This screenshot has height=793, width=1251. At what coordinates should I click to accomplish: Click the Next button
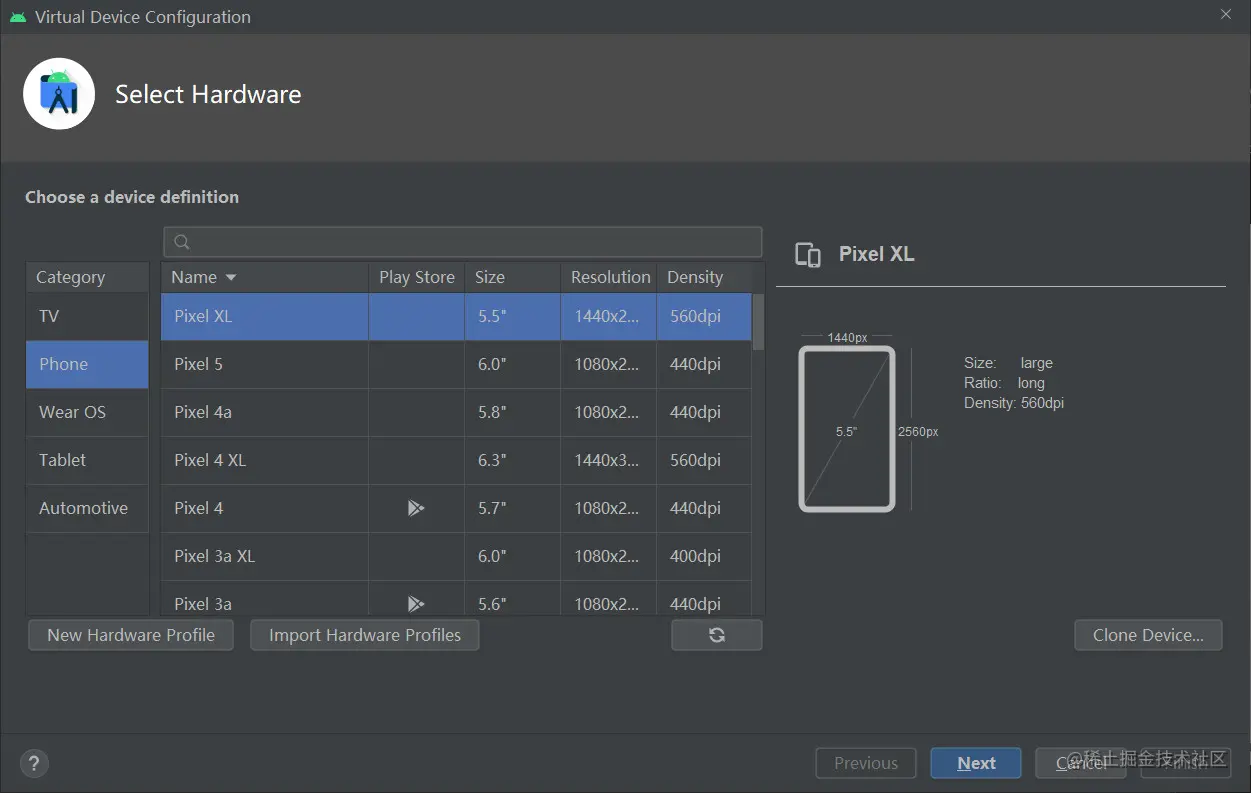(975, 762)
